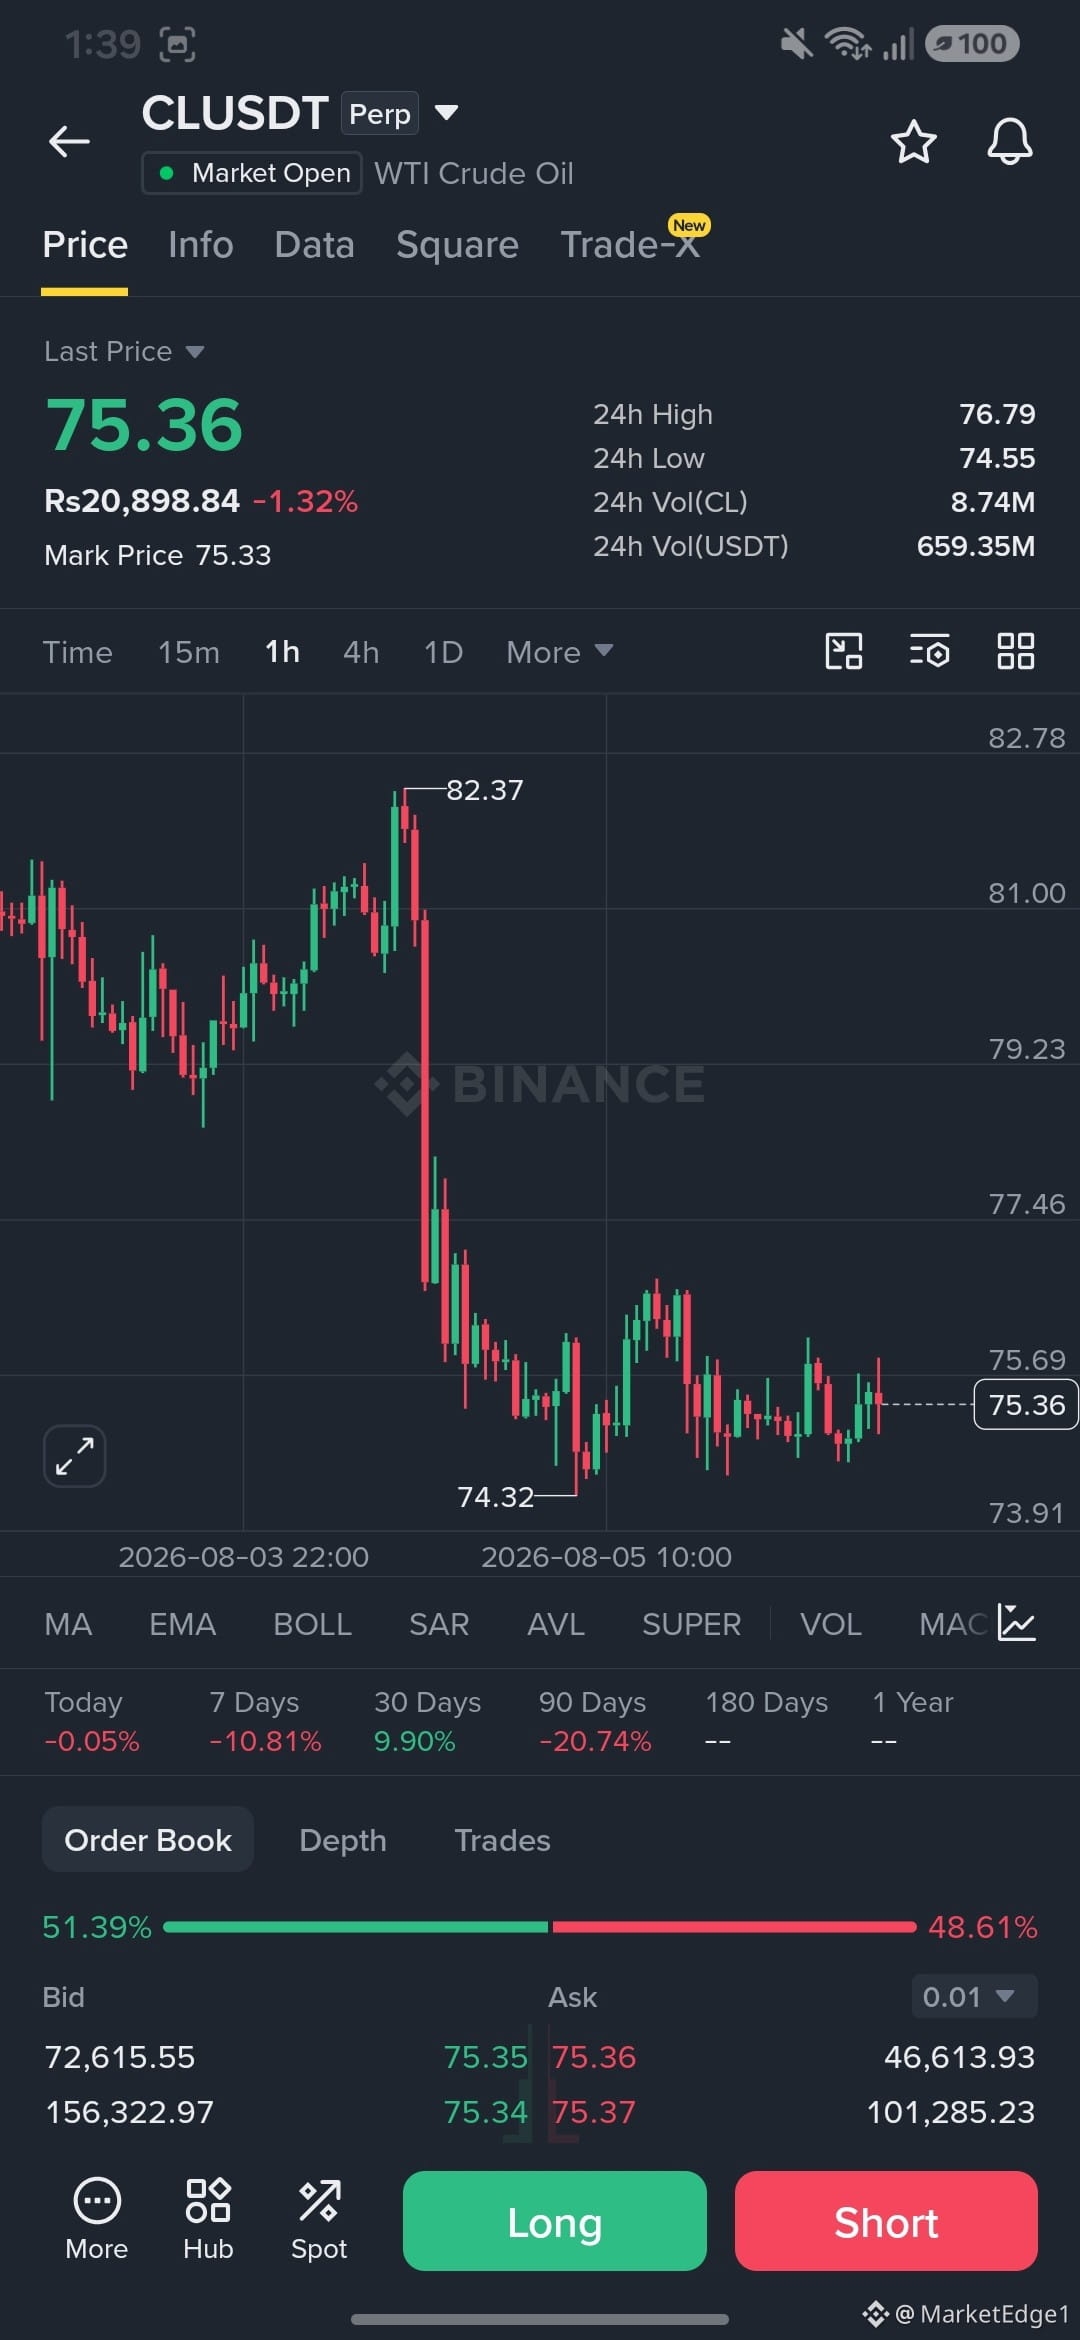1080x2340 pixels.
Task: Open the More timeframes dropdown
Action: click(x=559, y=652)
